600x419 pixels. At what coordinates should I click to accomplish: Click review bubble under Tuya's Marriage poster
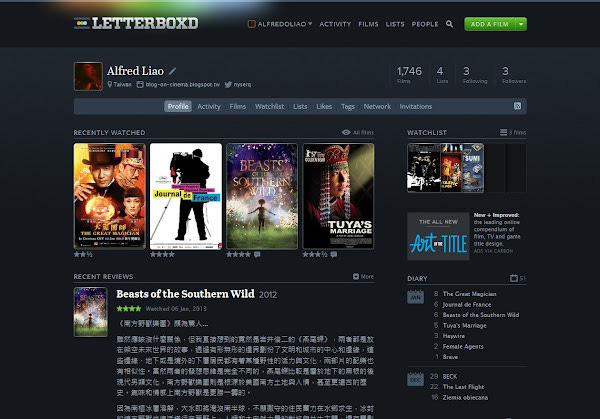pyautogui.click(x=334, y=254)
